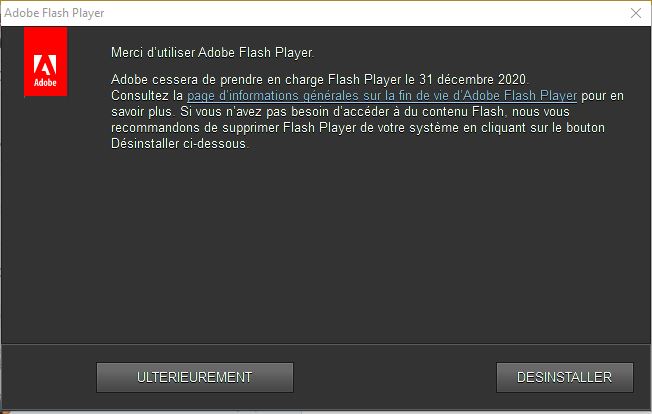This screenshot has width=652, height=414.
Task: Click the white "A" symbol in the logo
Action: point(44,66)
